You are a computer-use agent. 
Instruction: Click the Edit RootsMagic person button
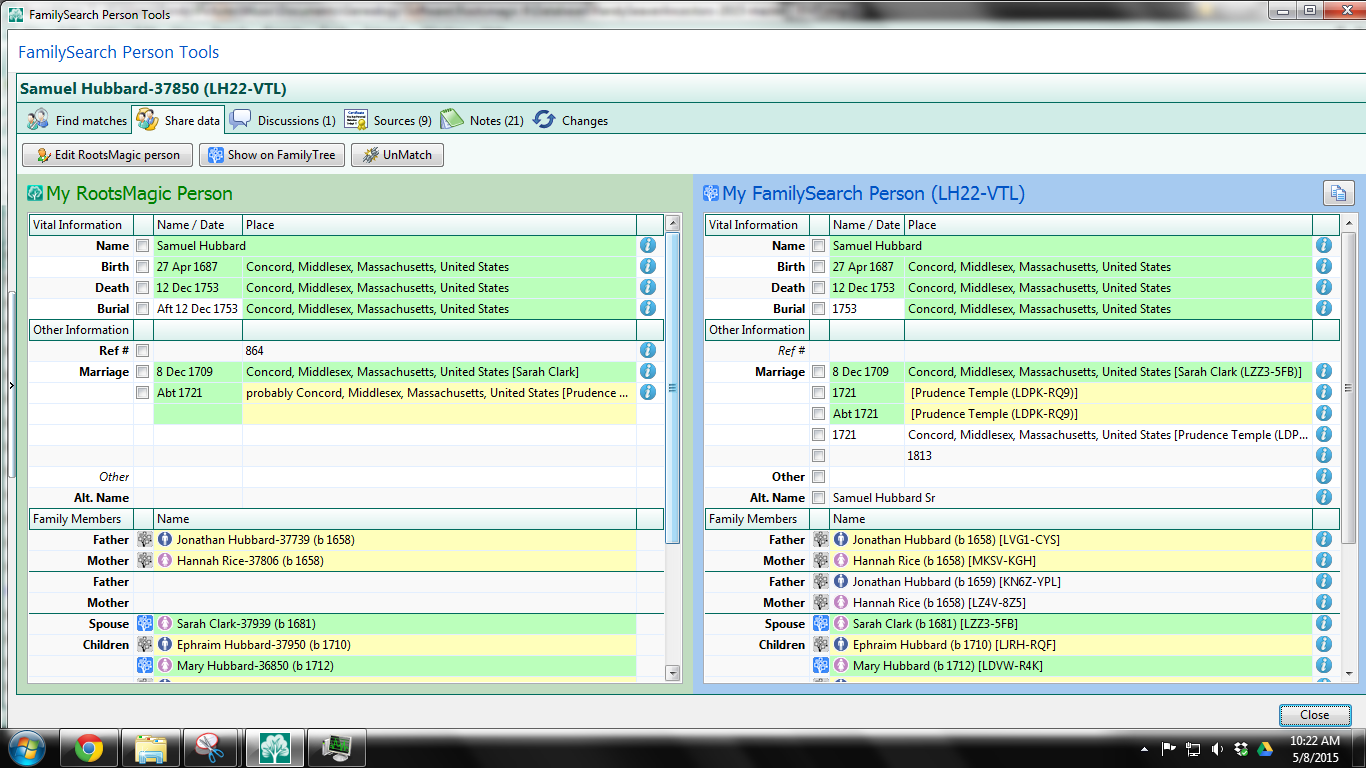point(107,155)
